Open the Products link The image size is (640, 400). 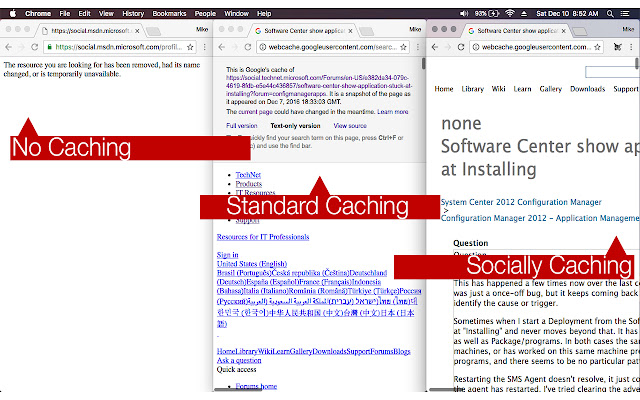249,184
